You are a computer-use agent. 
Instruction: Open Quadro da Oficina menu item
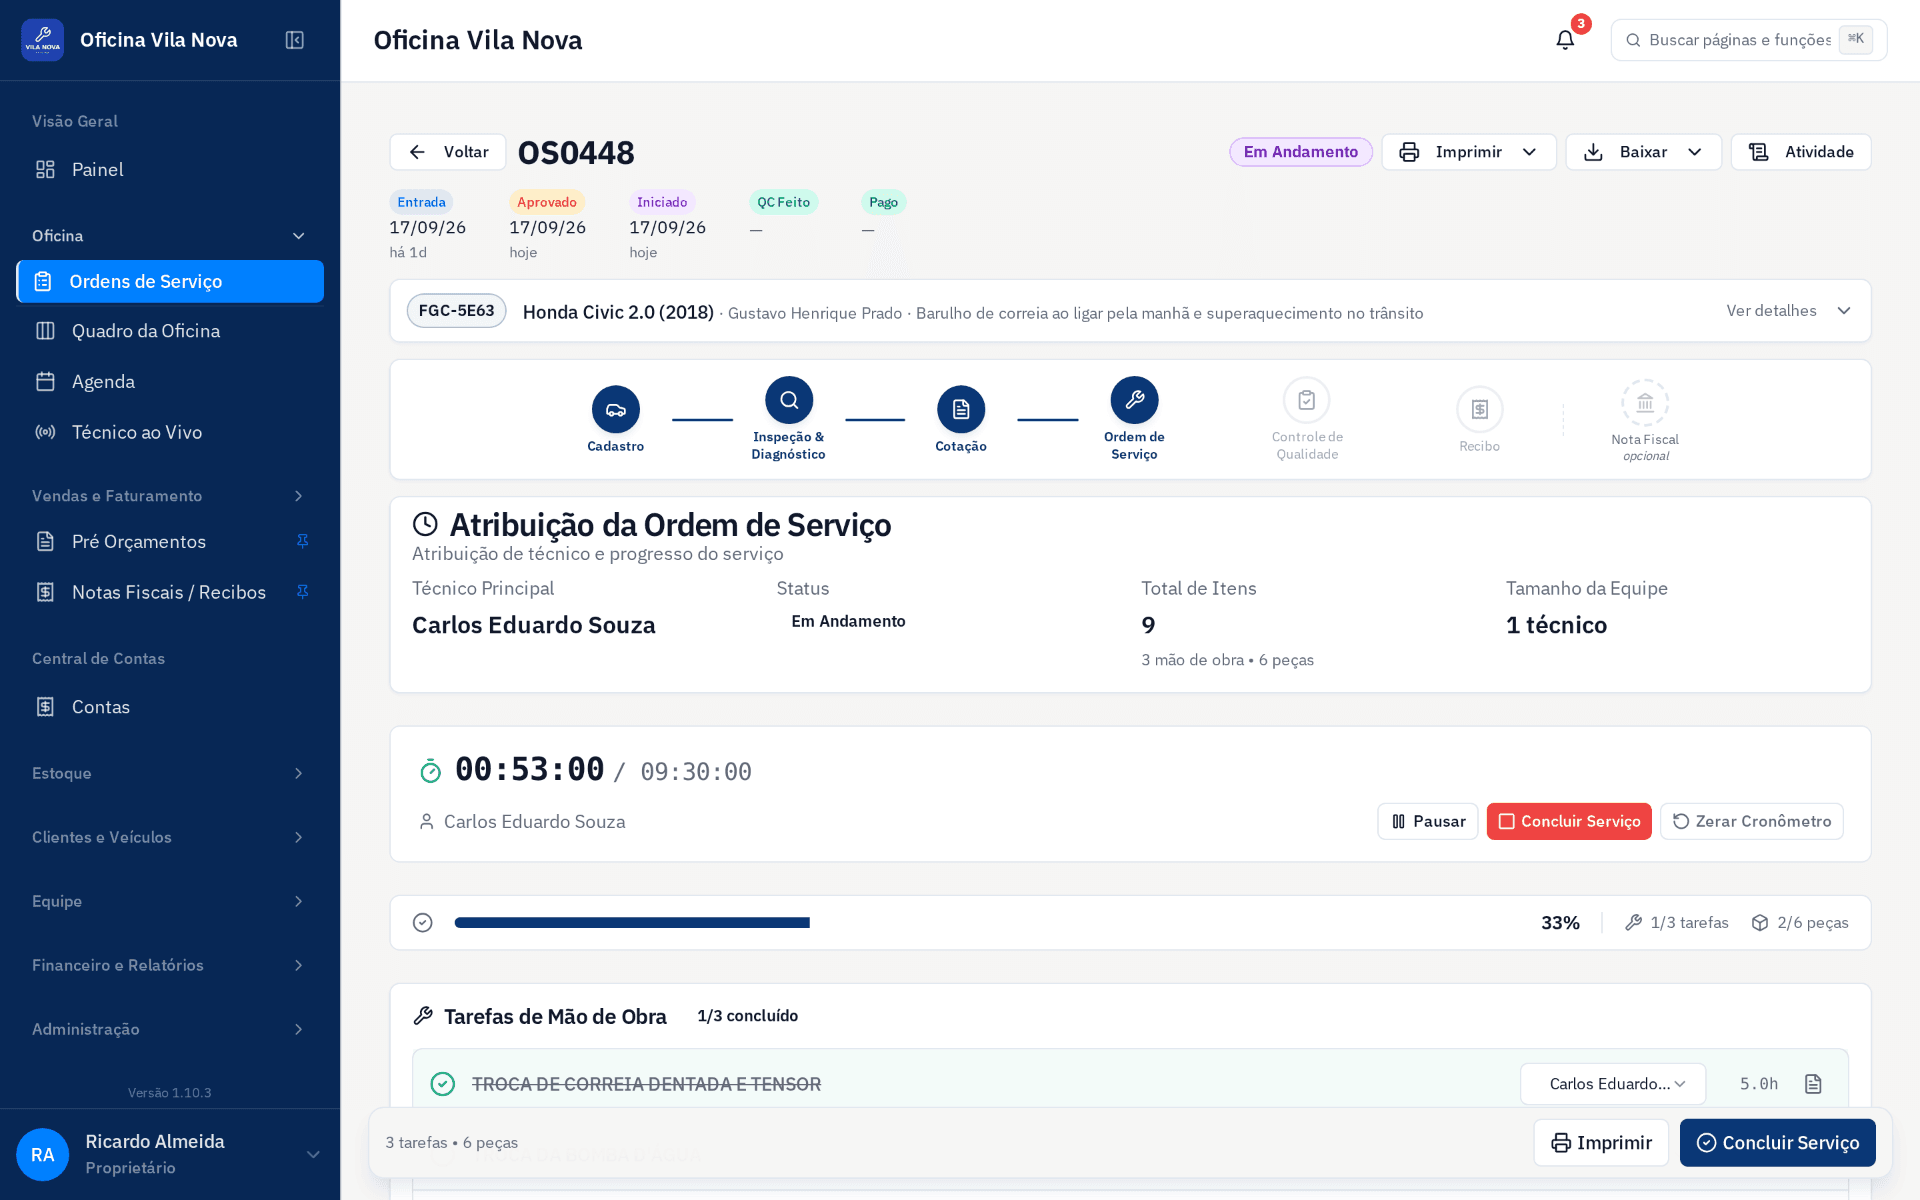coord(170,331)
